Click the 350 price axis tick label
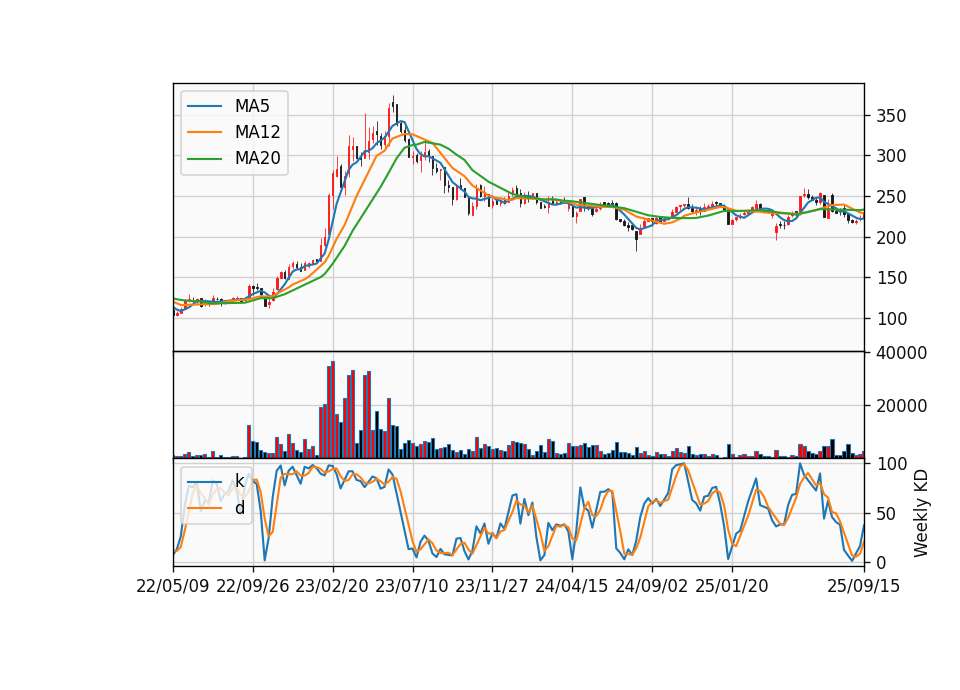 click(x=891, y=116)
